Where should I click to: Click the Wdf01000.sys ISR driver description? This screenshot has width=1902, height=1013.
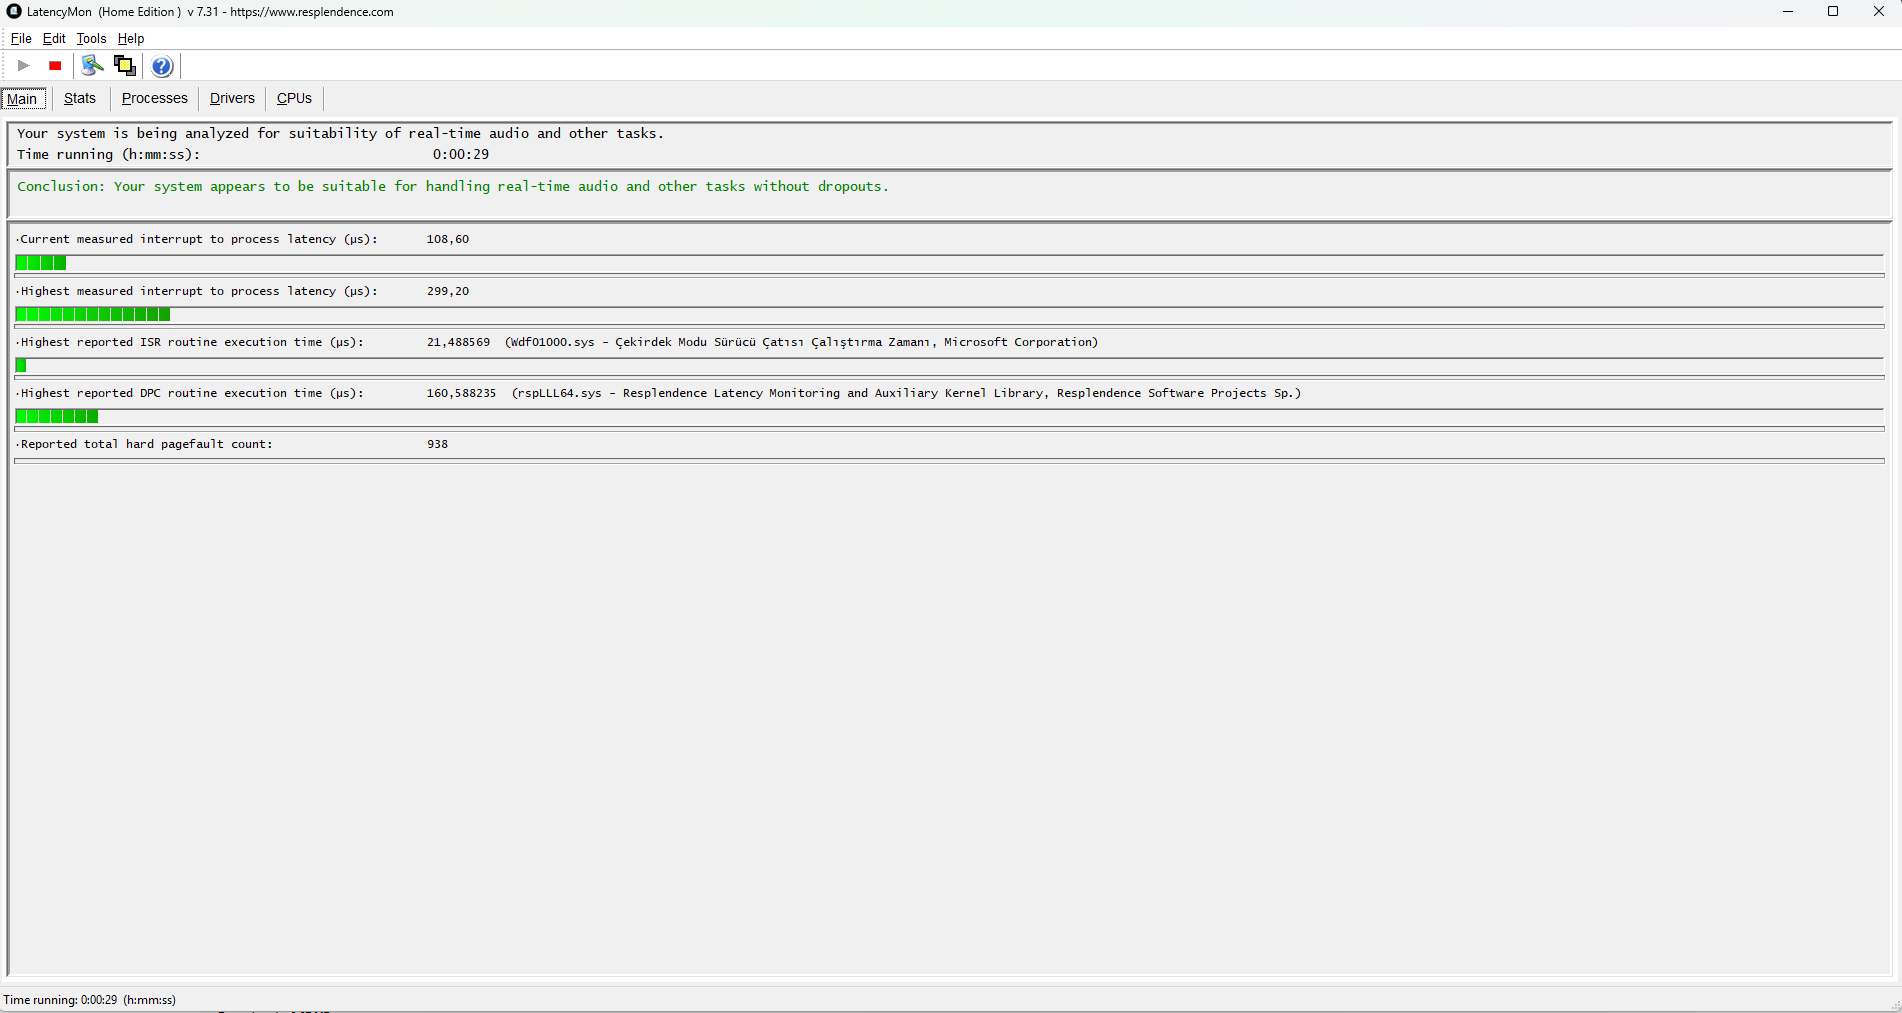point(802,343)
